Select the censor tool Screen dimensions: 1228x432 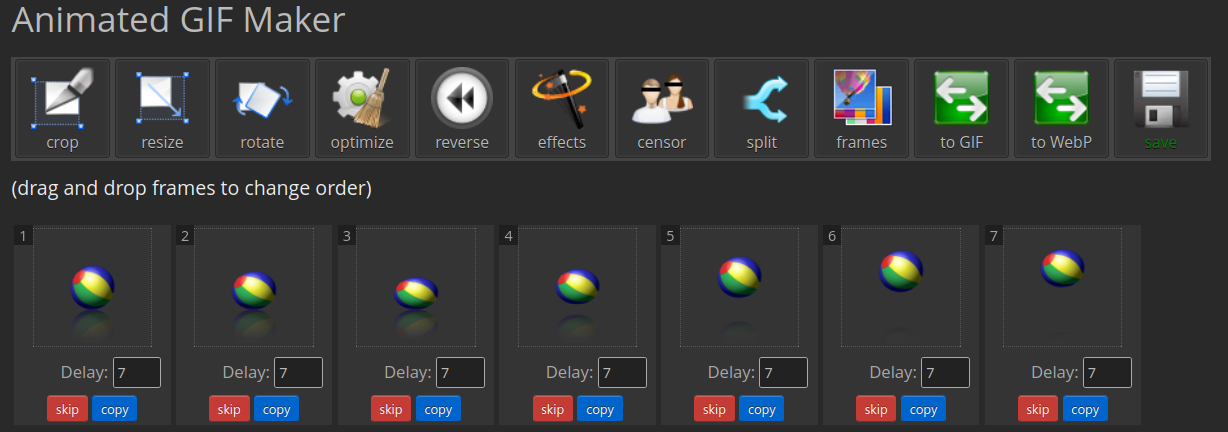click(x=662, y=106)
